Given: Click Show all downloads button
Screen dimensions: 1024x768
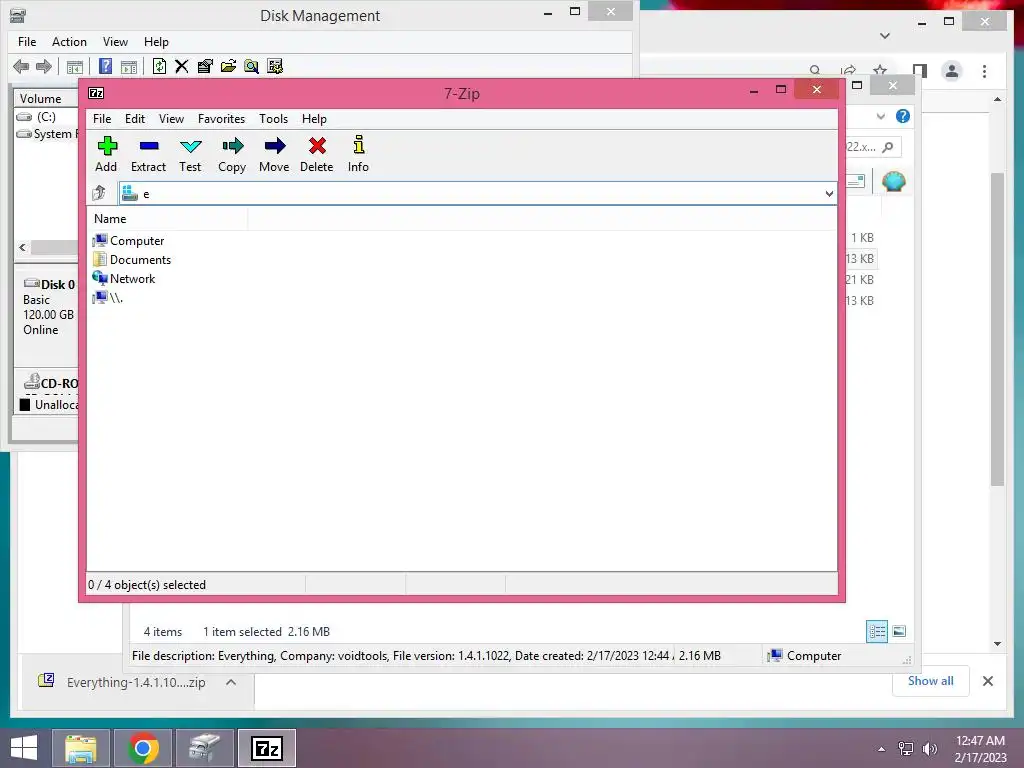Looking at the screenshot, I should pyautogui.click(x=930, y=681).
